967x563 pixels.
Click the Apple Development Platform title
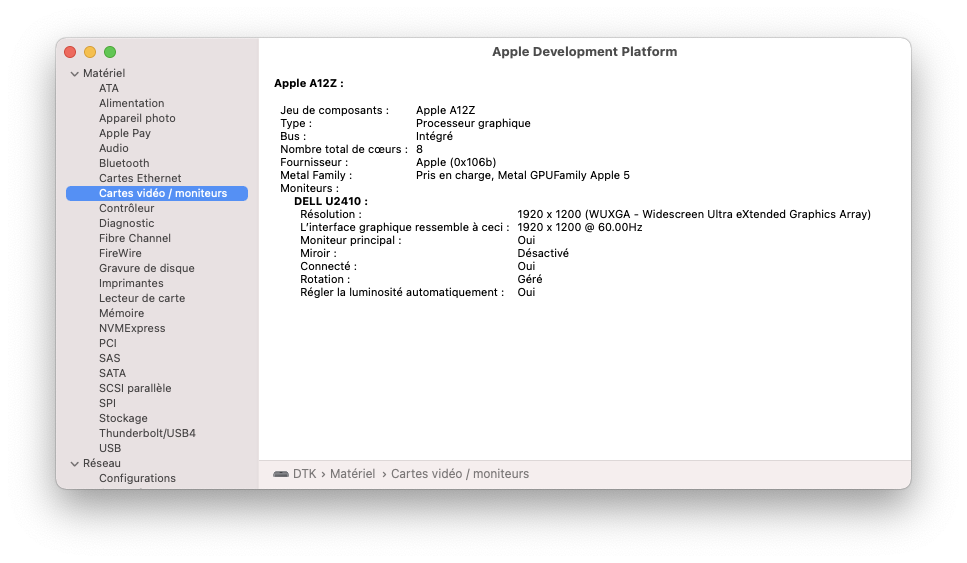click(584, 52)
